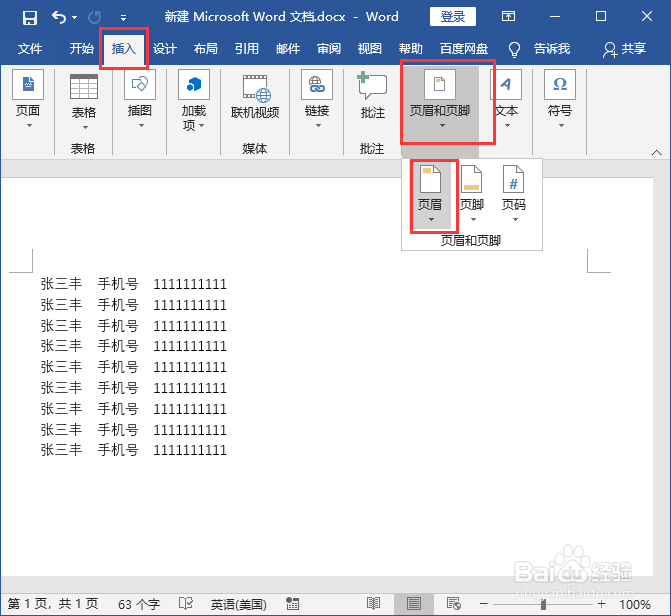Click page count '第 1 页, 共 1 页'
Screen dimensions: 671x616
tap(53, 604)
